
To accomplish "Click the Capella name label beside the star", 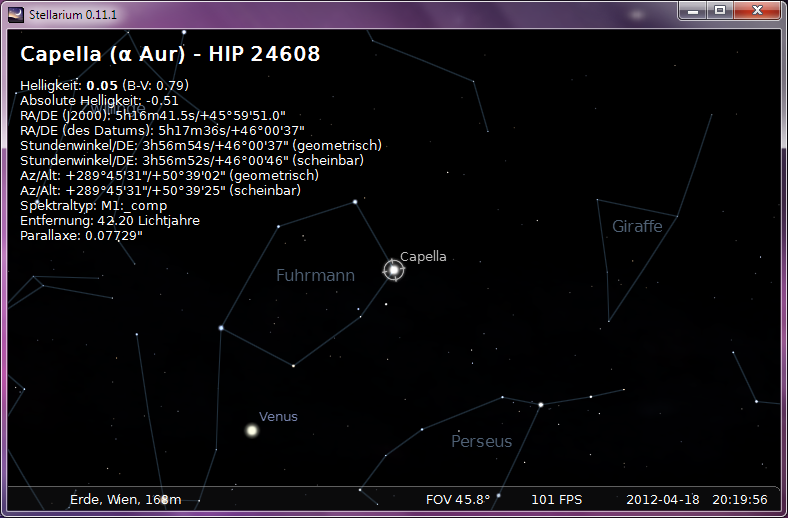I will click(423, 257).
